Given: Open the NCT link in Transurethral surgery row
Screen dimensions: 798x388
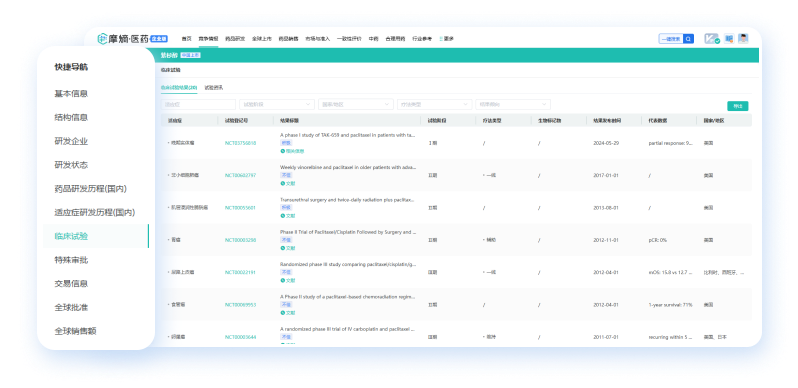Looking at the screenshot, I should [240, 208].
